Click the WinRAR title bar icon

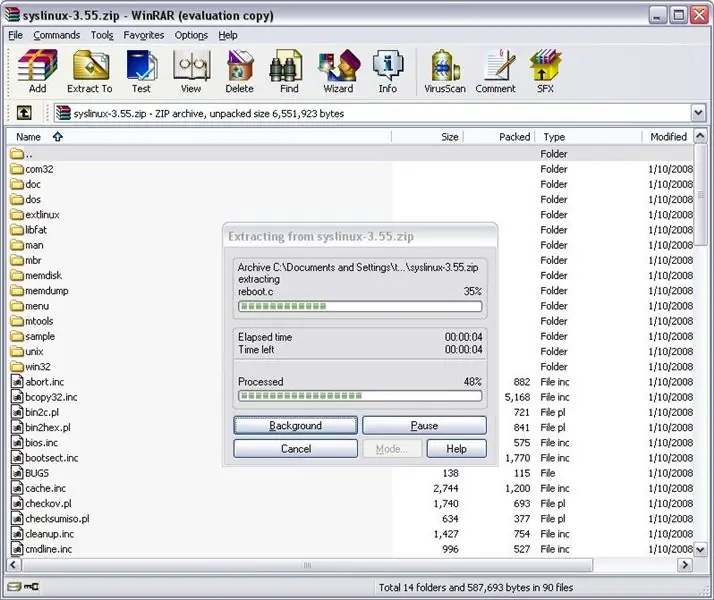pyautogui.click(x=12, y=15)
